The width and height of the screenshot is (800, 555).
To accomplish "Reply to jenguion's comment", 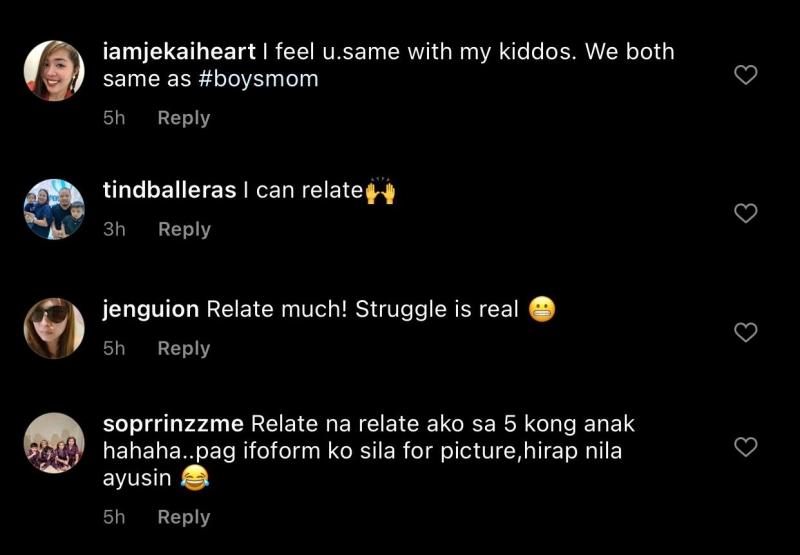I will coord(184,349).
